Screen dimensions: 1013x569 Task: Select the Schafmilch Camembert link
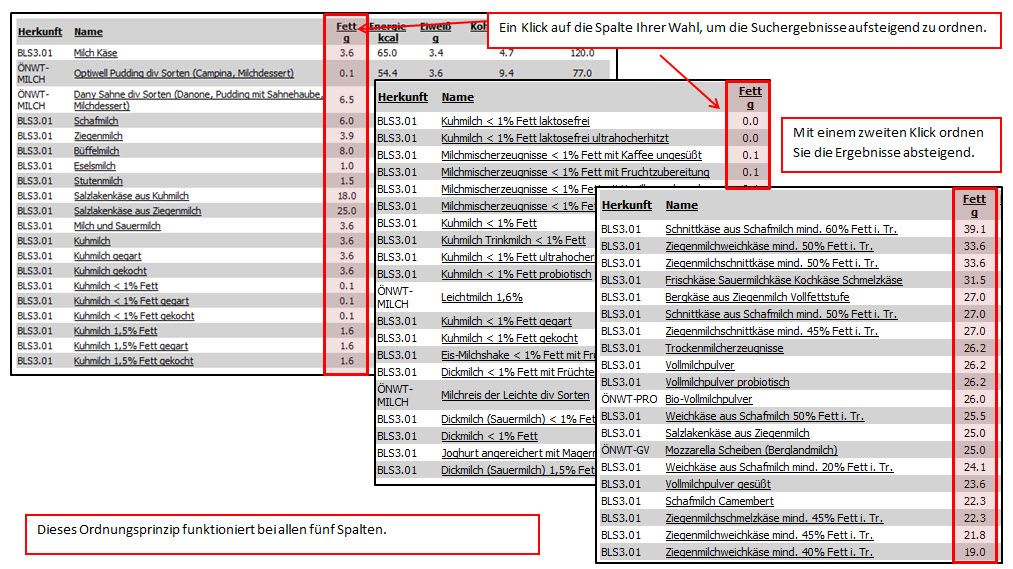719,501
